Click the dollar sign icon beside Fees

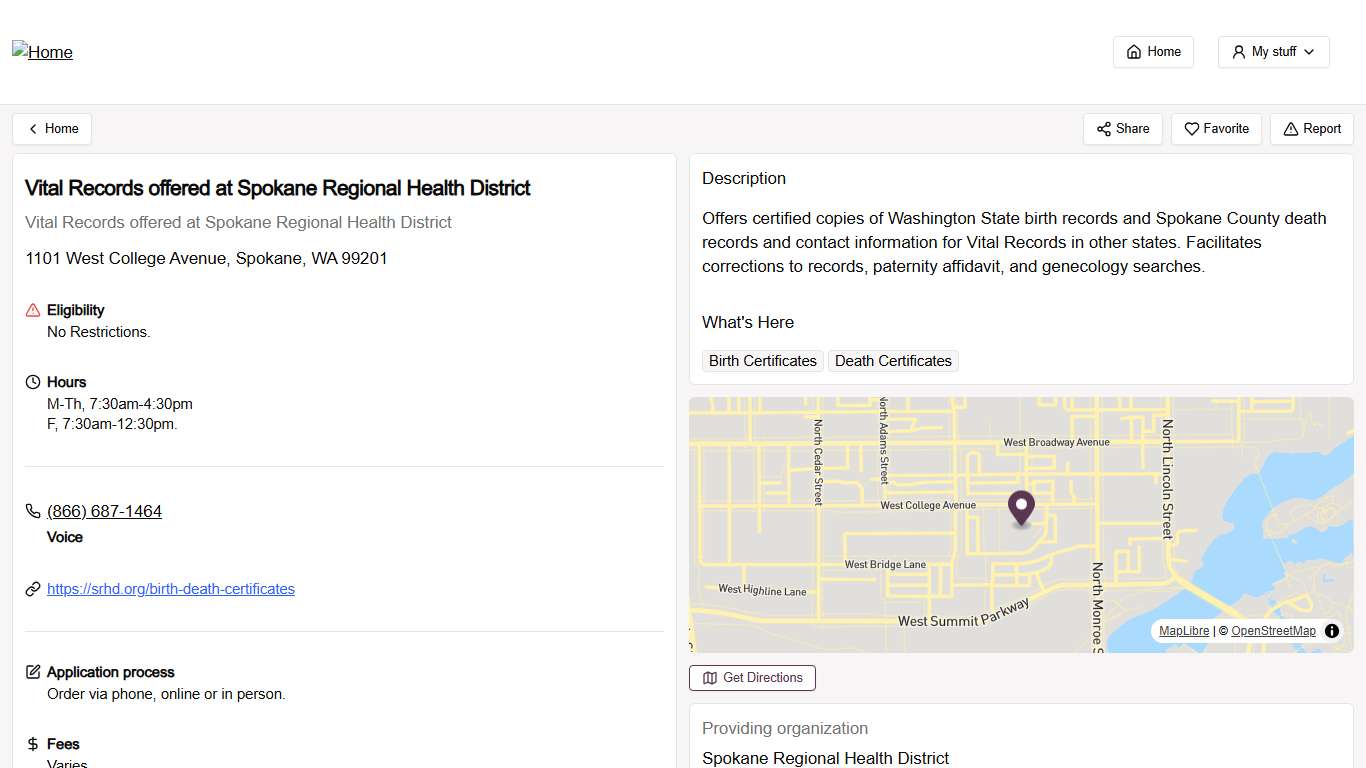[x=31, y=743]
